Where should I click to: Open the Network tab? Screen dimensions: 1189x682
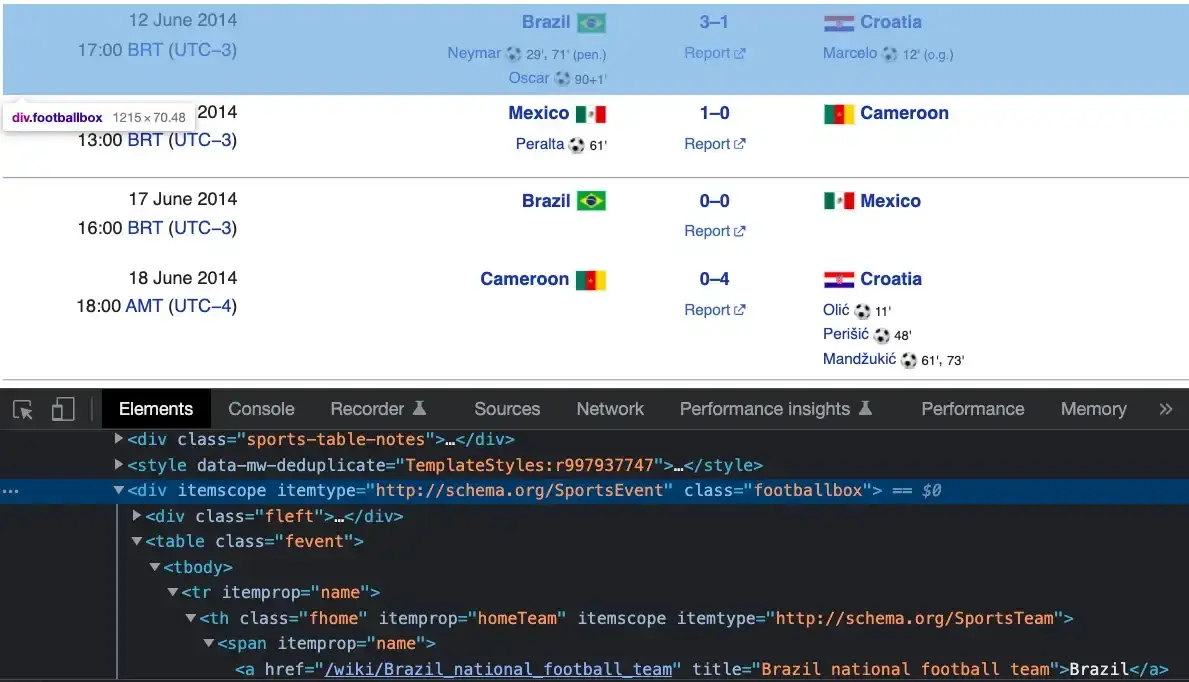tap(610, 409)
